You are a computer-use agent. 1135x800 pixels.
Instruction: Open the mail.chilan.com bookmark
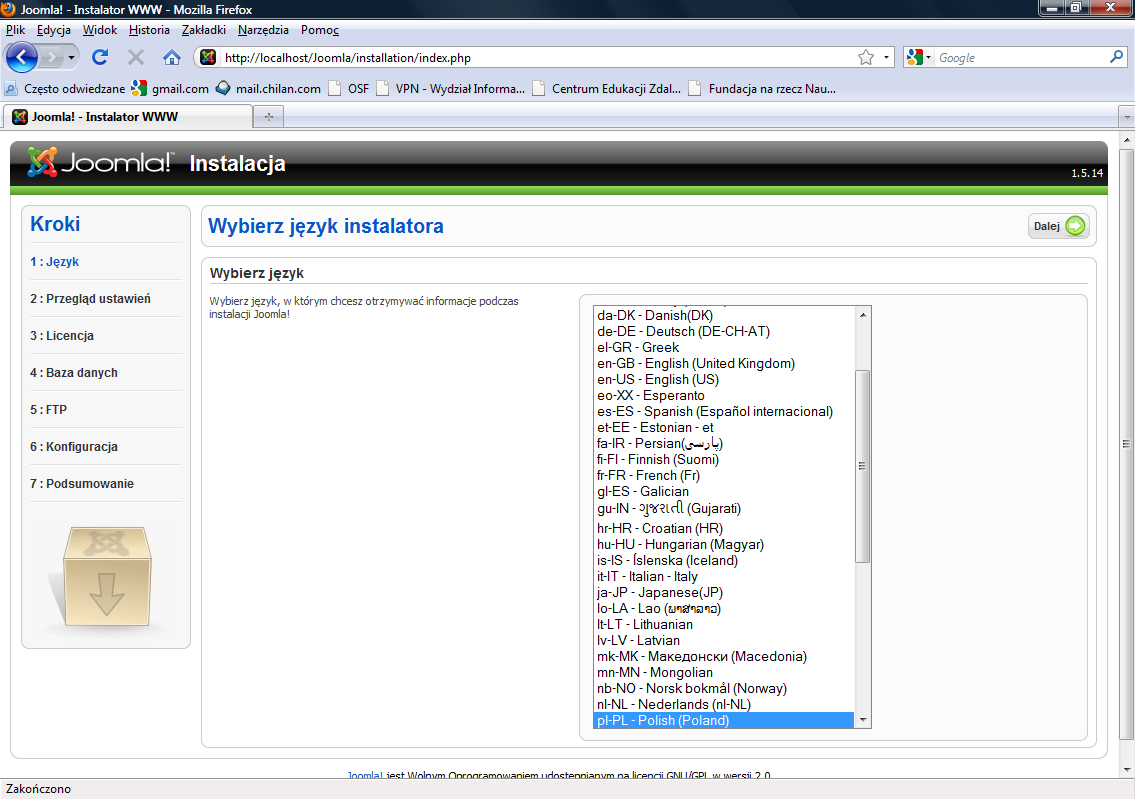tap(269, 88)
